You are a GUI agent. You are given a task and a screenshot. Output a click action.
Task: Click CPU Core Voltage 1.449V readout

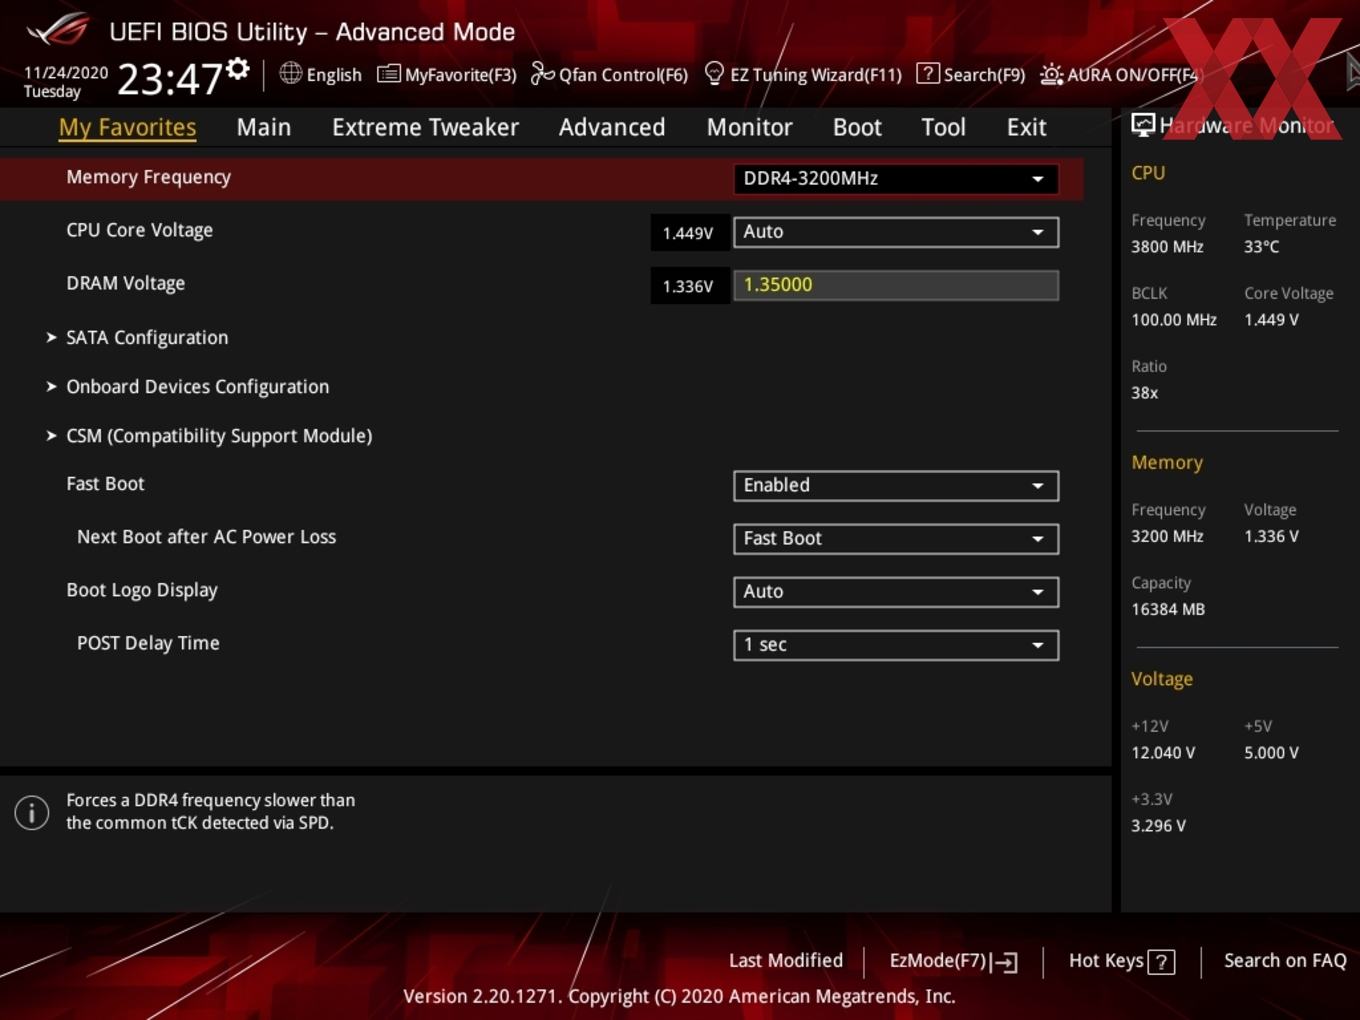[x=688, y=233]
